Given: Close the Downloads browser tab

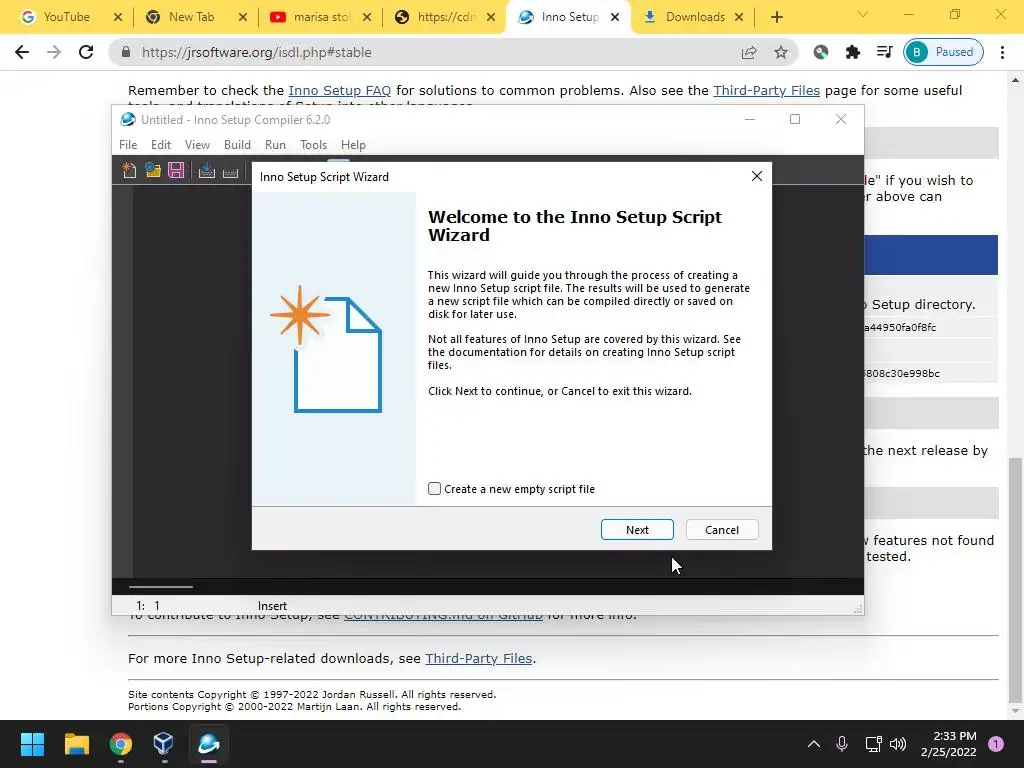Looking at the screenshot, I should [739, 17].
